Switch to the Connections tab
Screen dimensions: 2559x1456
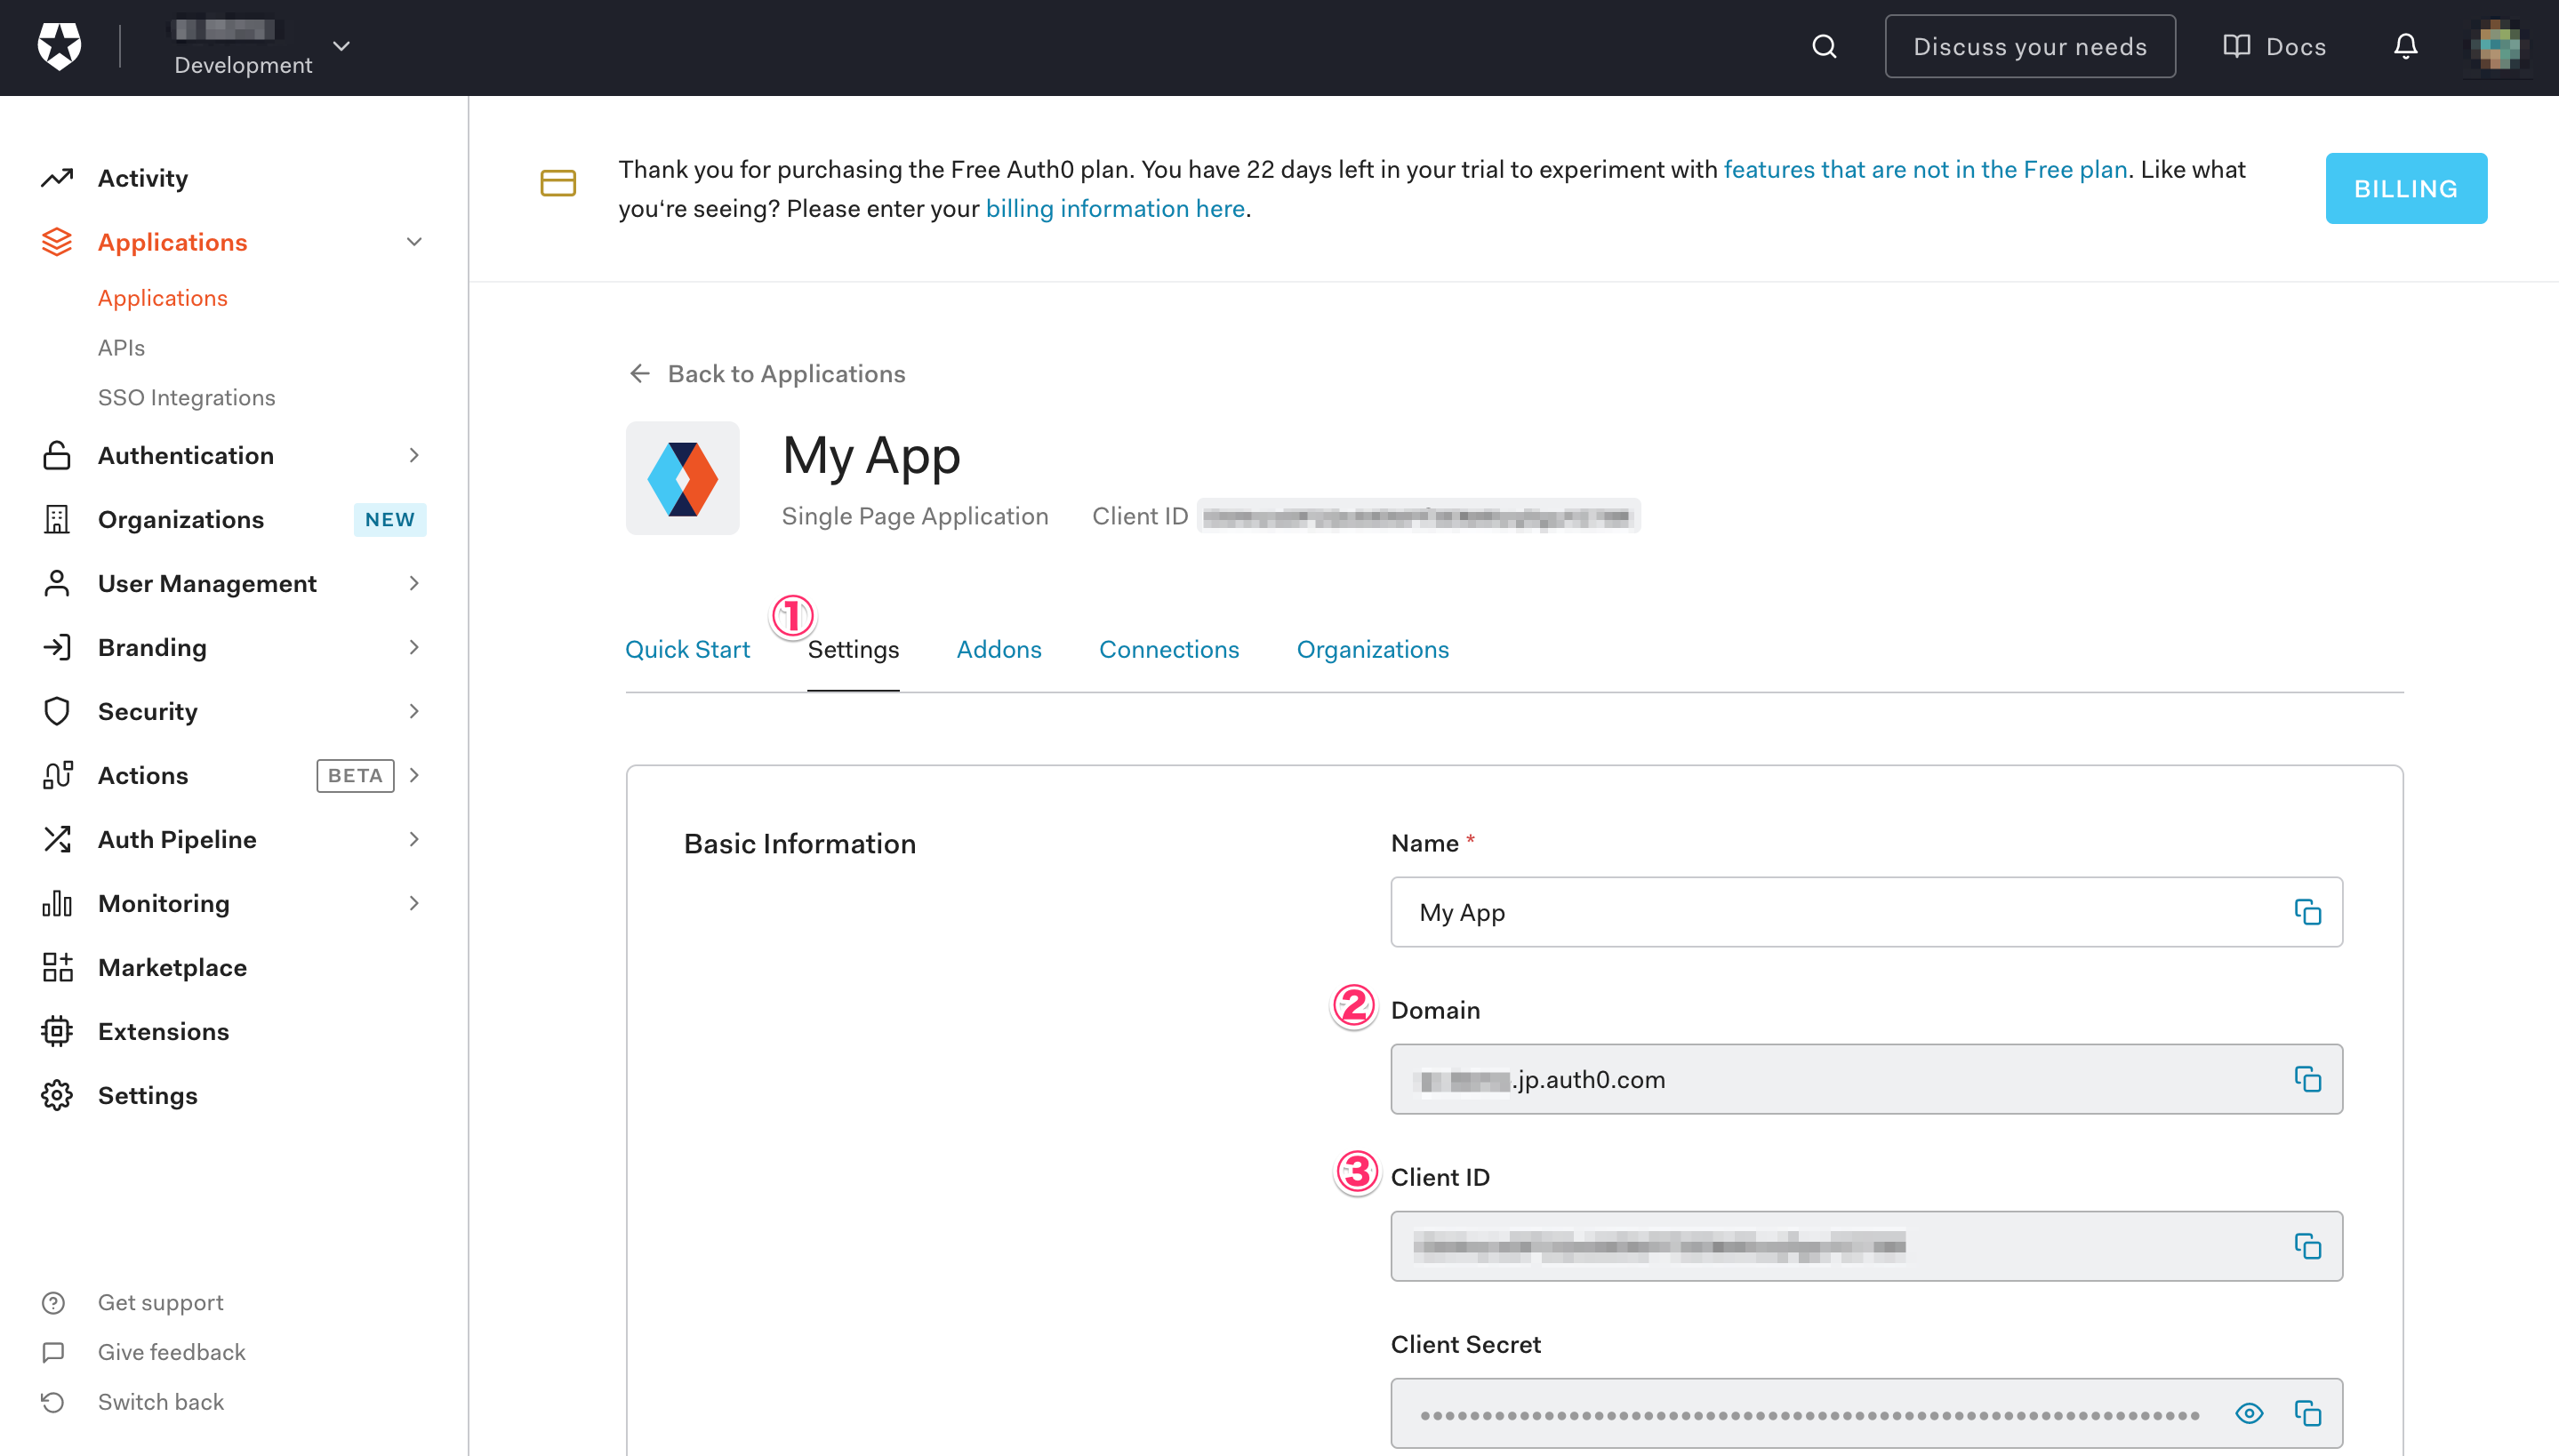pos(1168,649)
